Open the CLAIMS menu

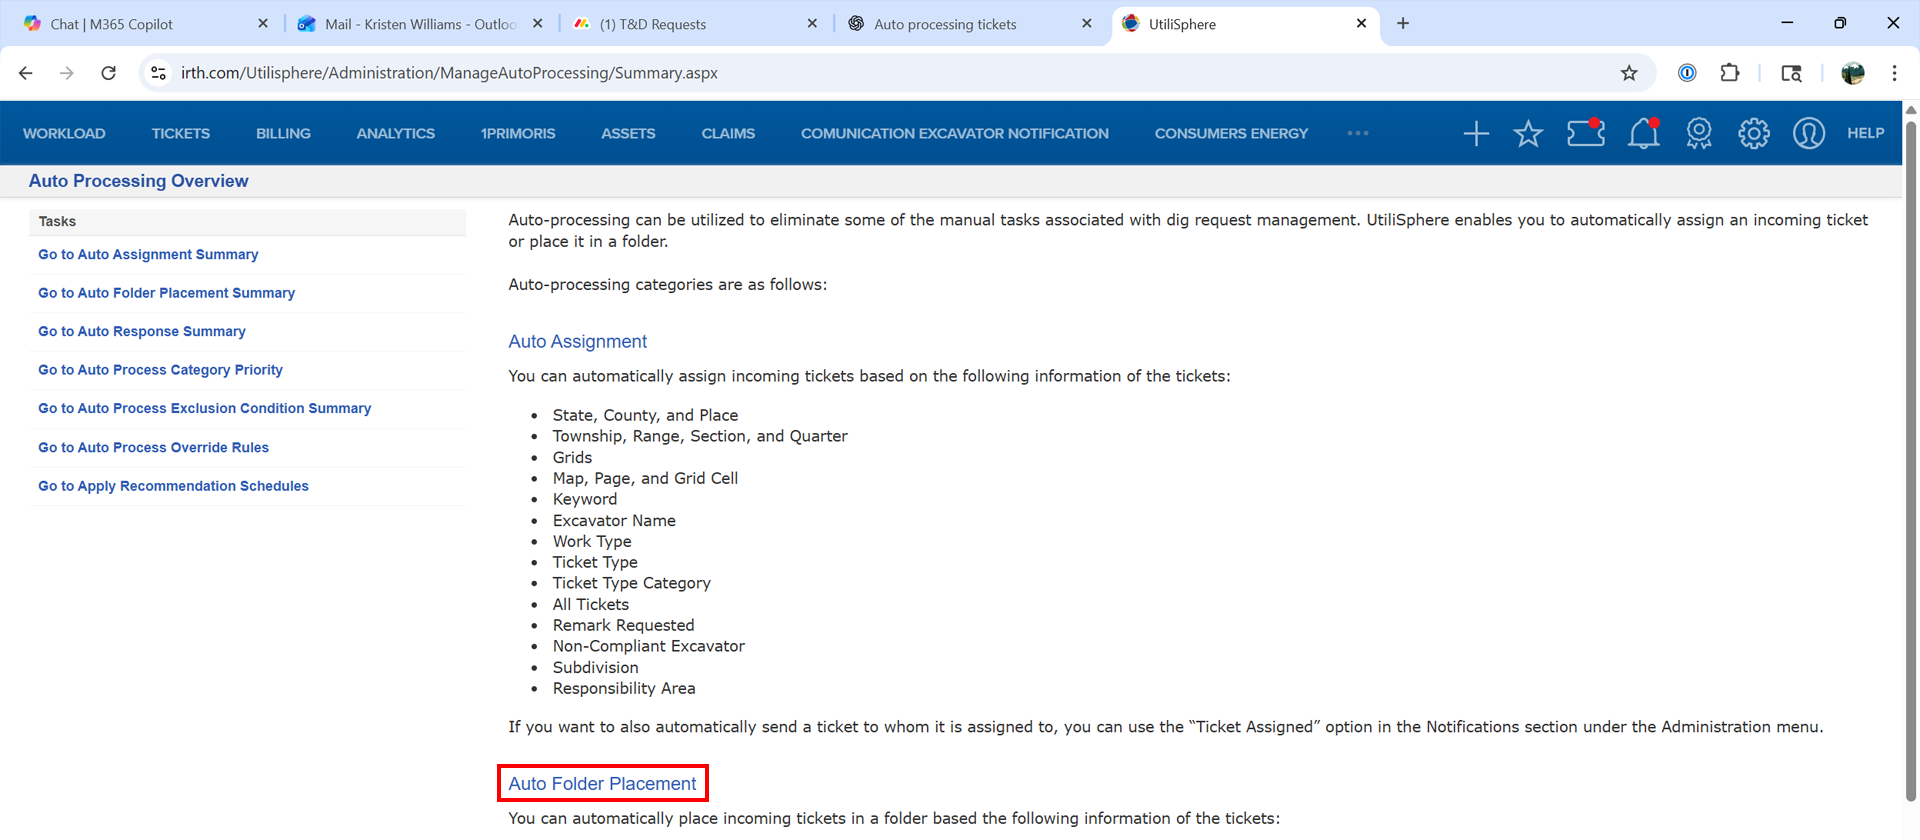[x=728, y=133]
